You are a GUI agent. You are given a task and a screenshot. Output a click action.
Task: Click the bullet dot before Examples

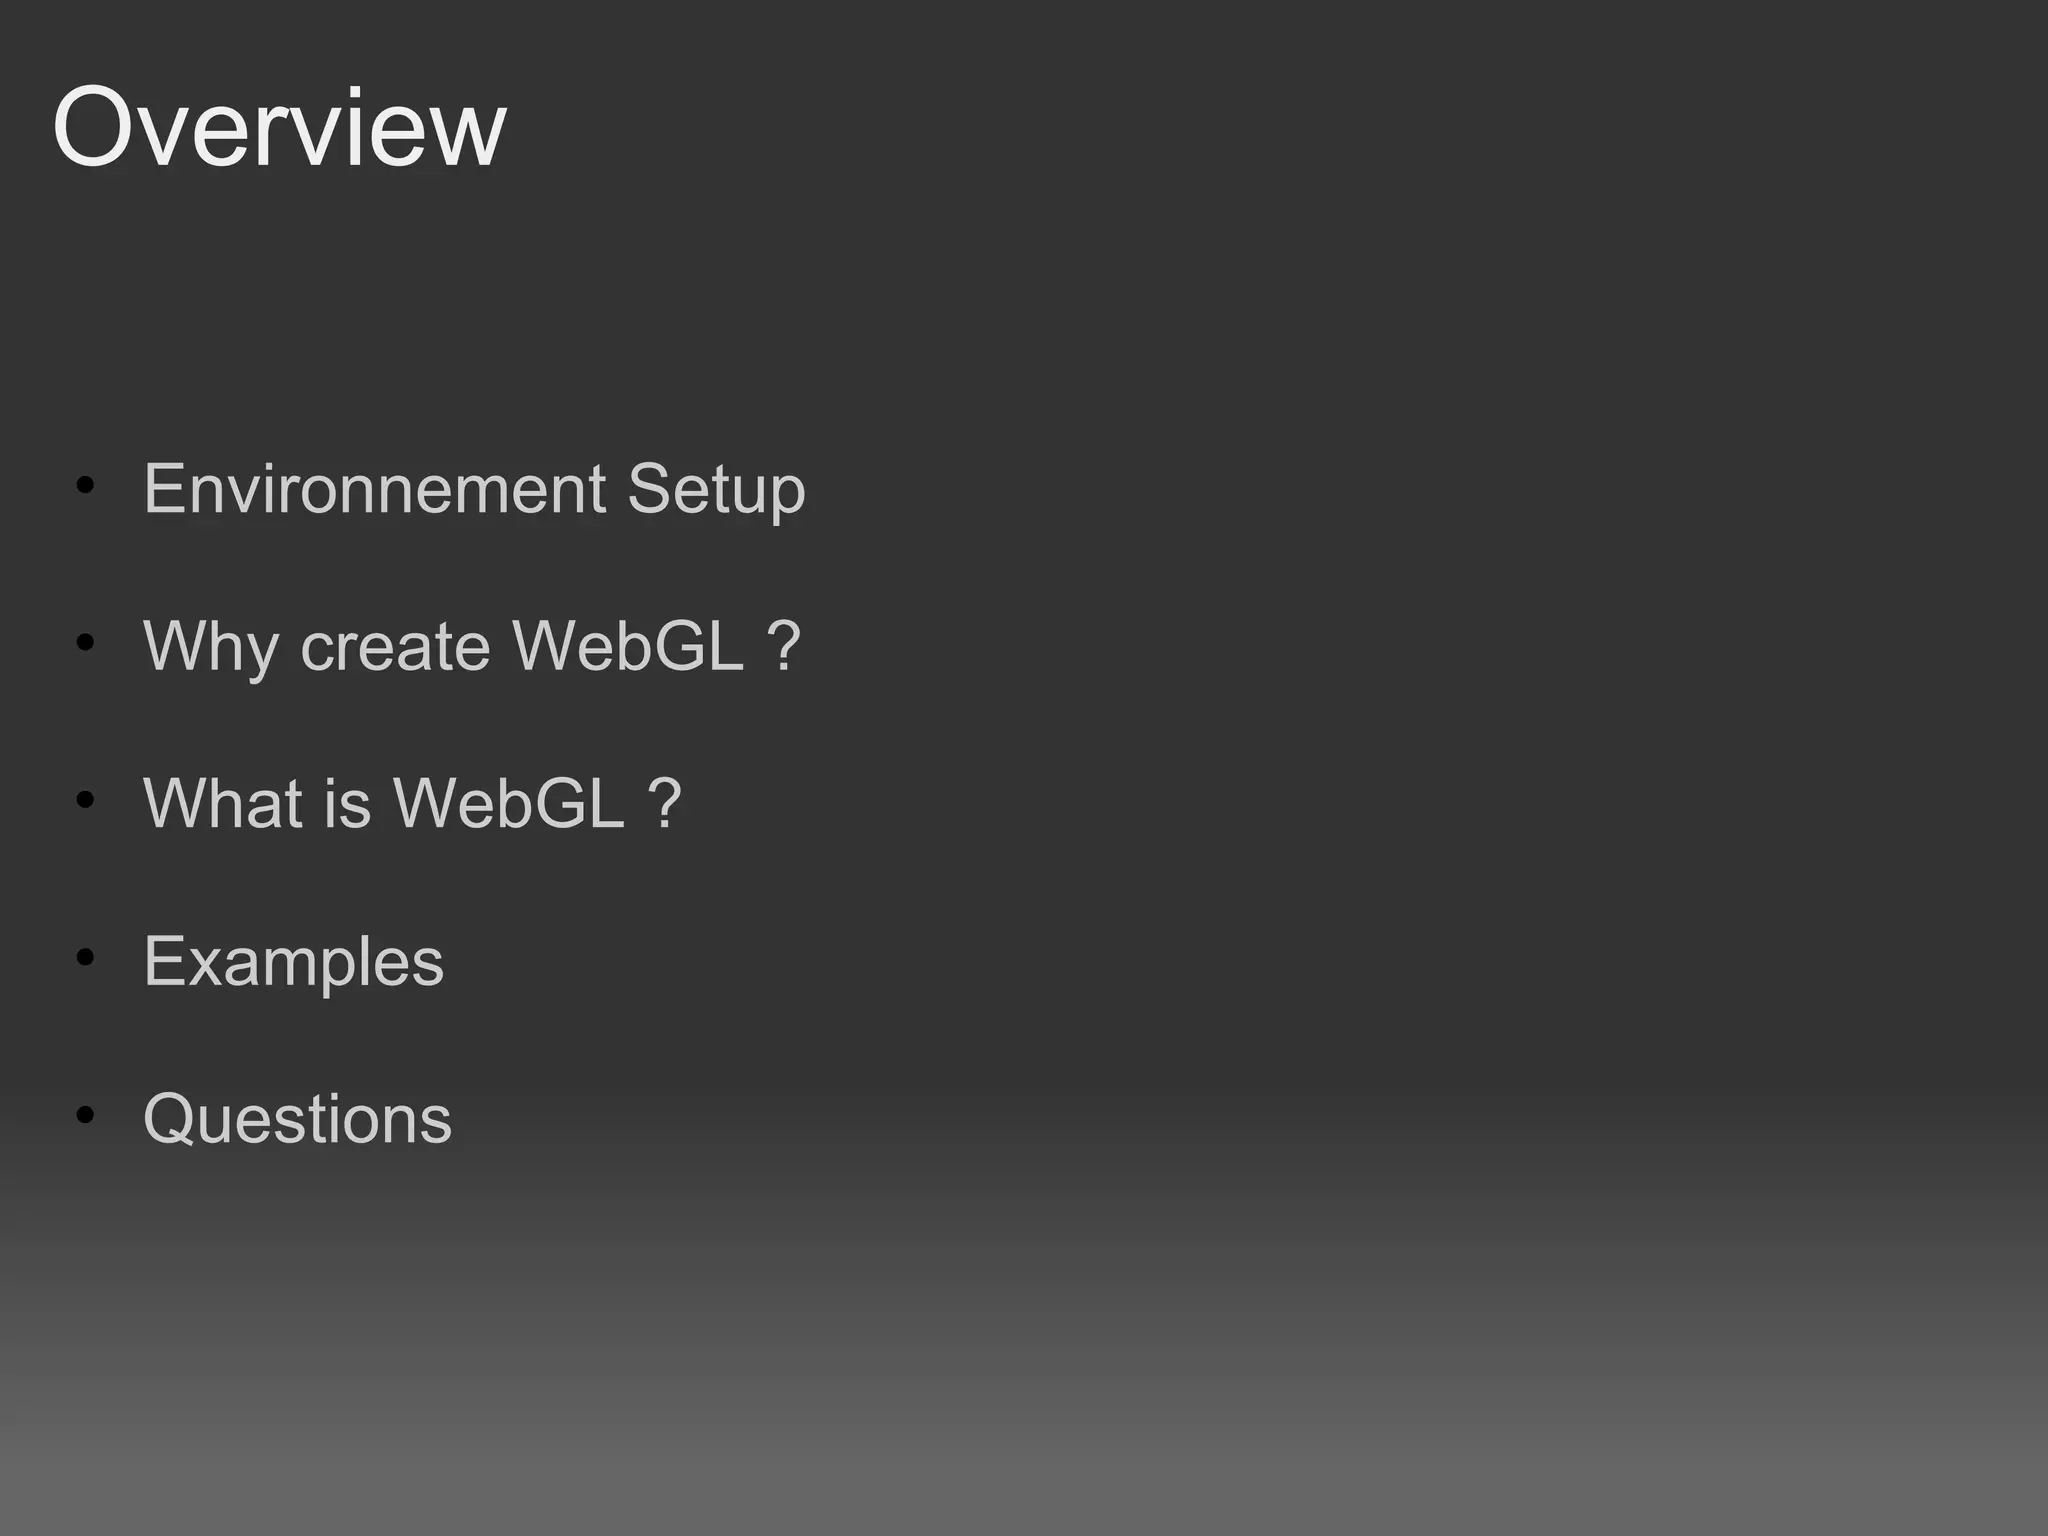pos(85,957)
